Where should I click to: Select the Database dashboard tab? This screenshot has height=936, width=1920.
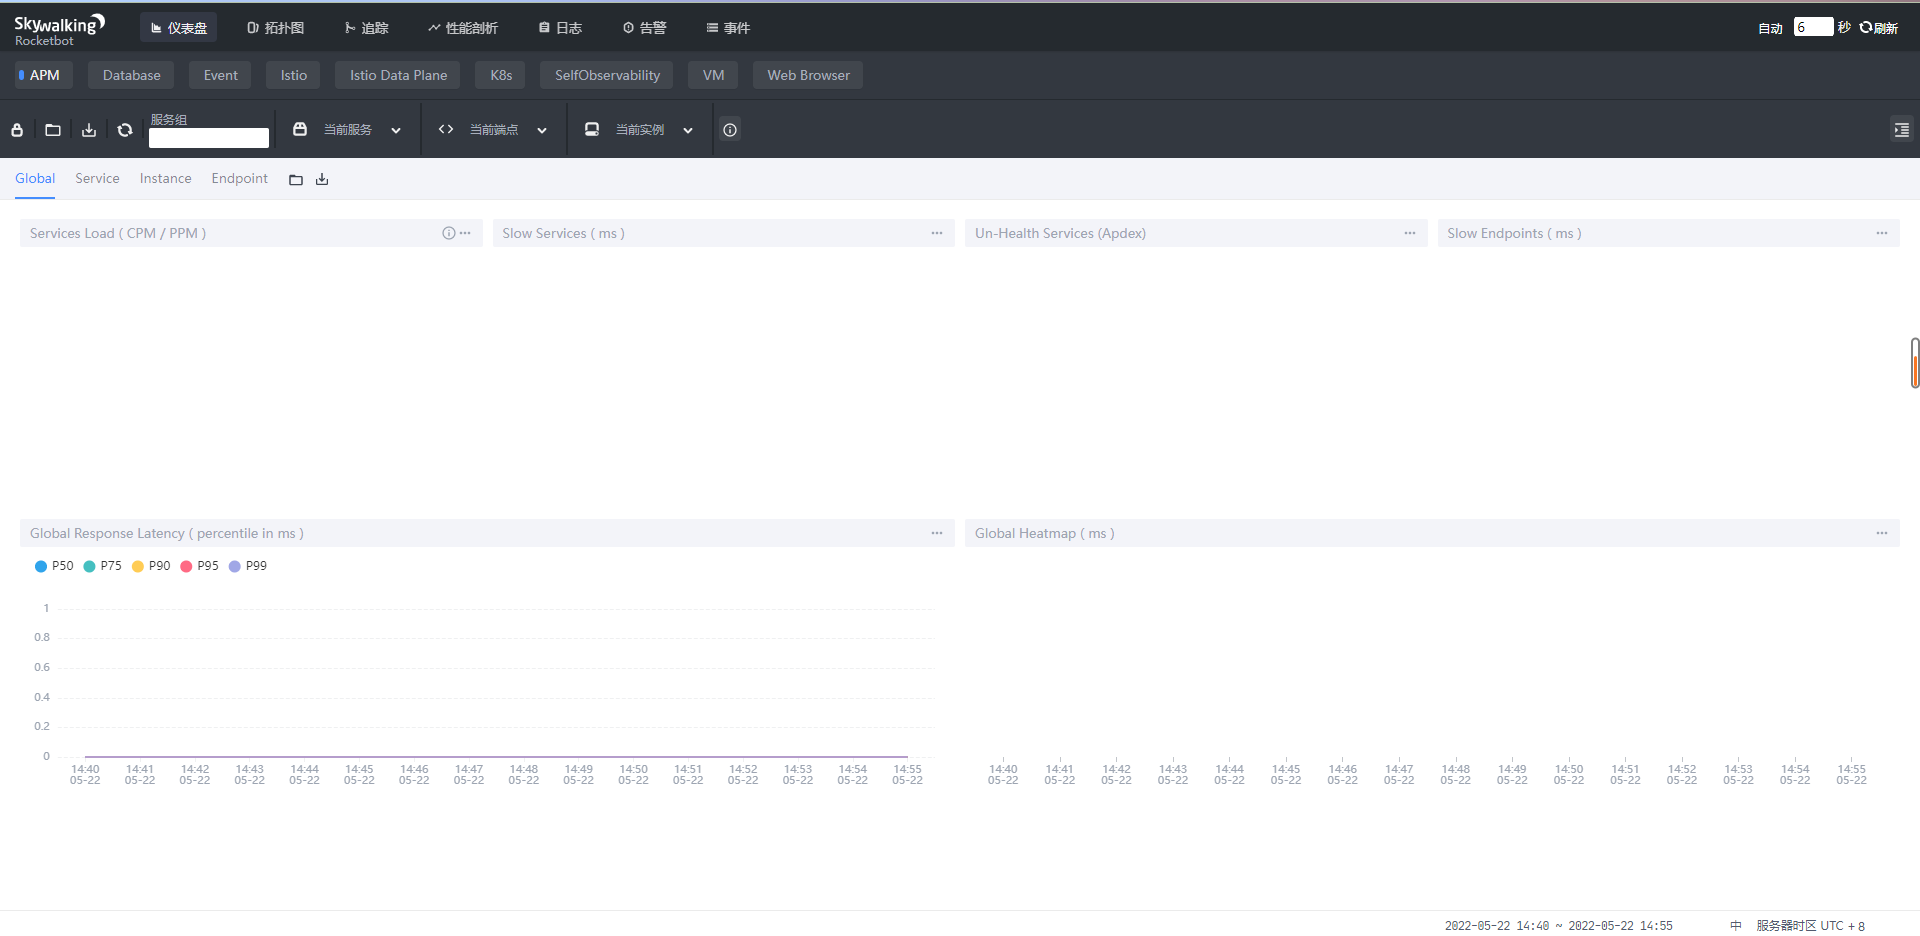click(131, 75)
